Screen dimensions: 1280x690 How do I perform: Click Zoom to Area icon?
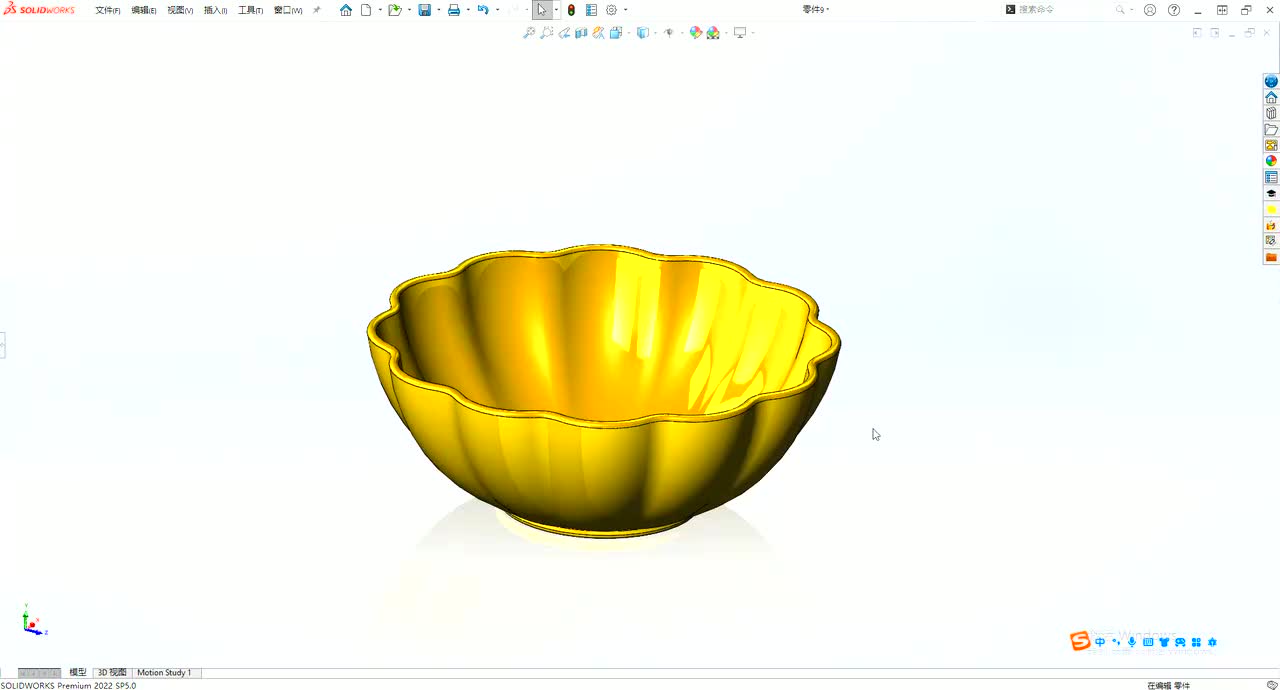[x=547, y=33]
